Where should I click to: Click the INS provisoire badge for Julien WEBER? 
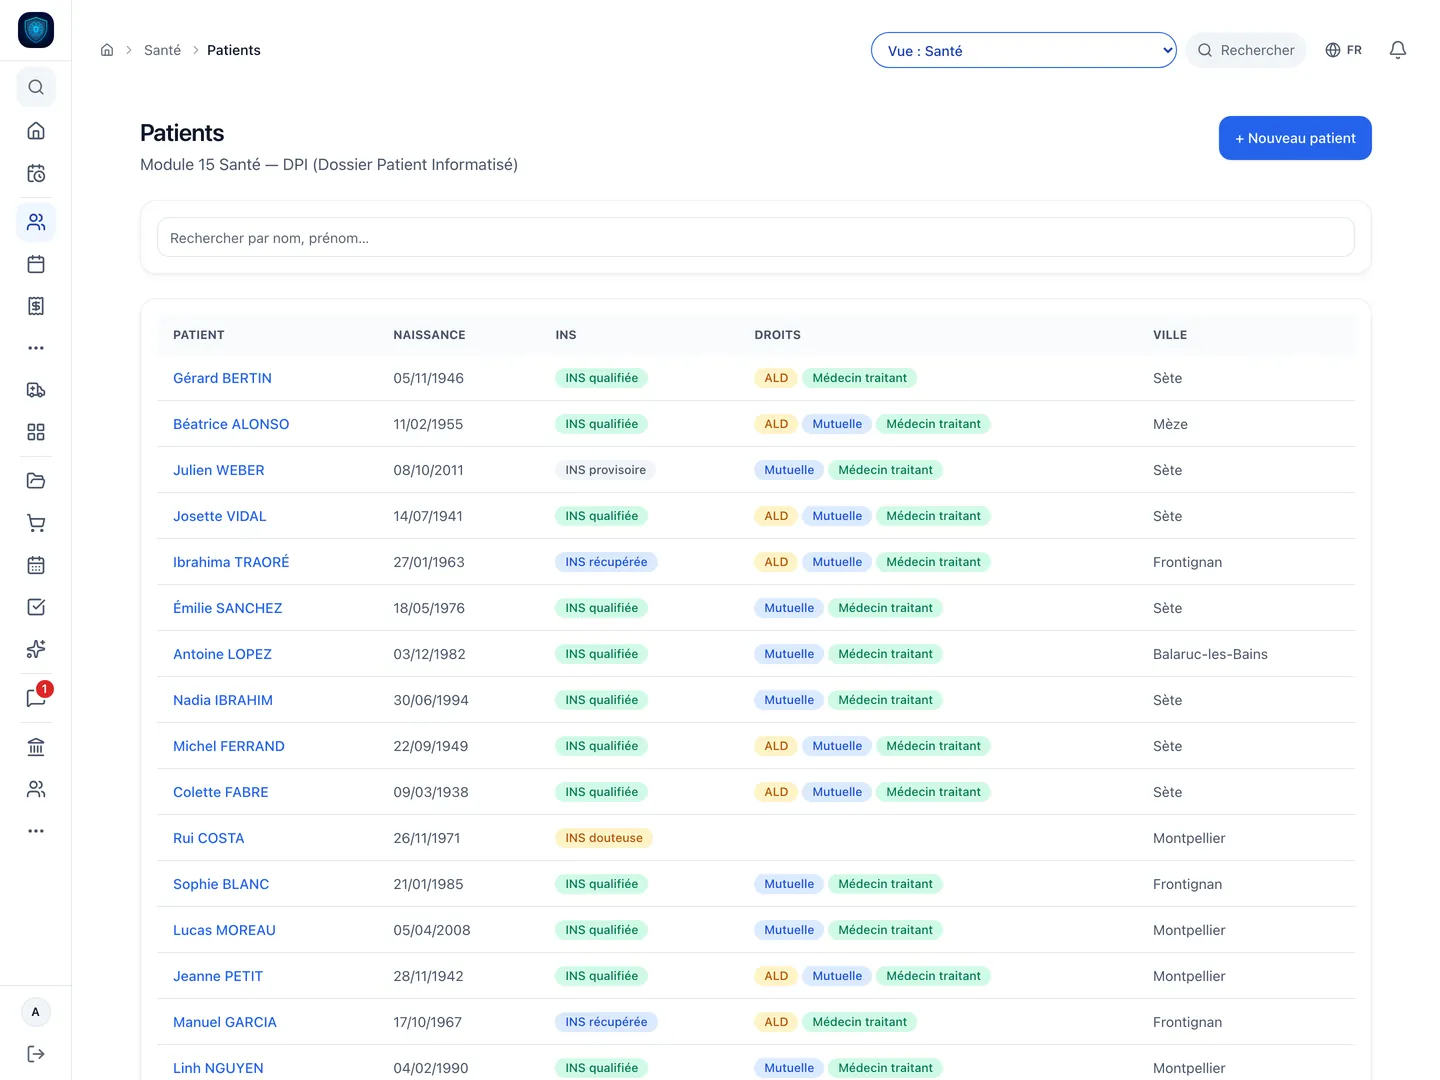click(605, 470)
